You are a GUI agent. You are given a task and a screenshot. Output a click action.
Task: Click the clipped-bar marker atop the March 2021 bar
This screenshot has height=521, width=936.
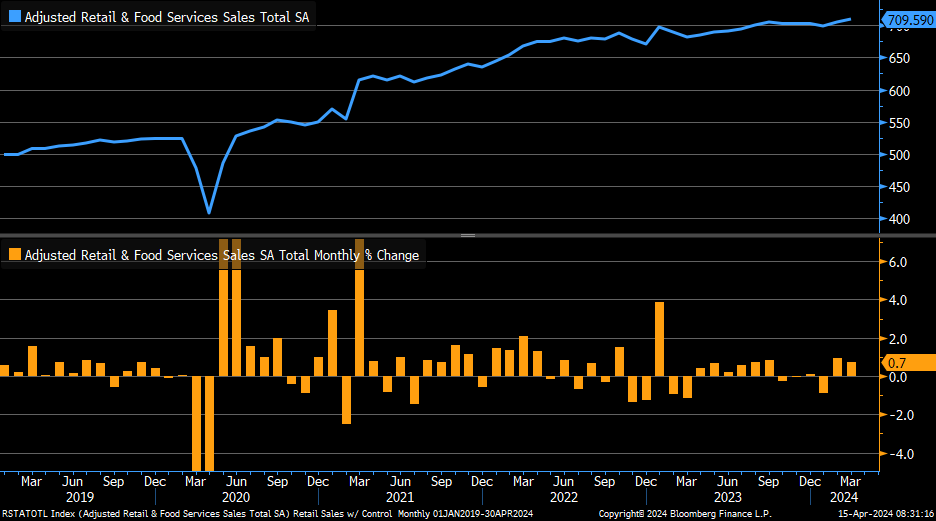pos(359,247)
